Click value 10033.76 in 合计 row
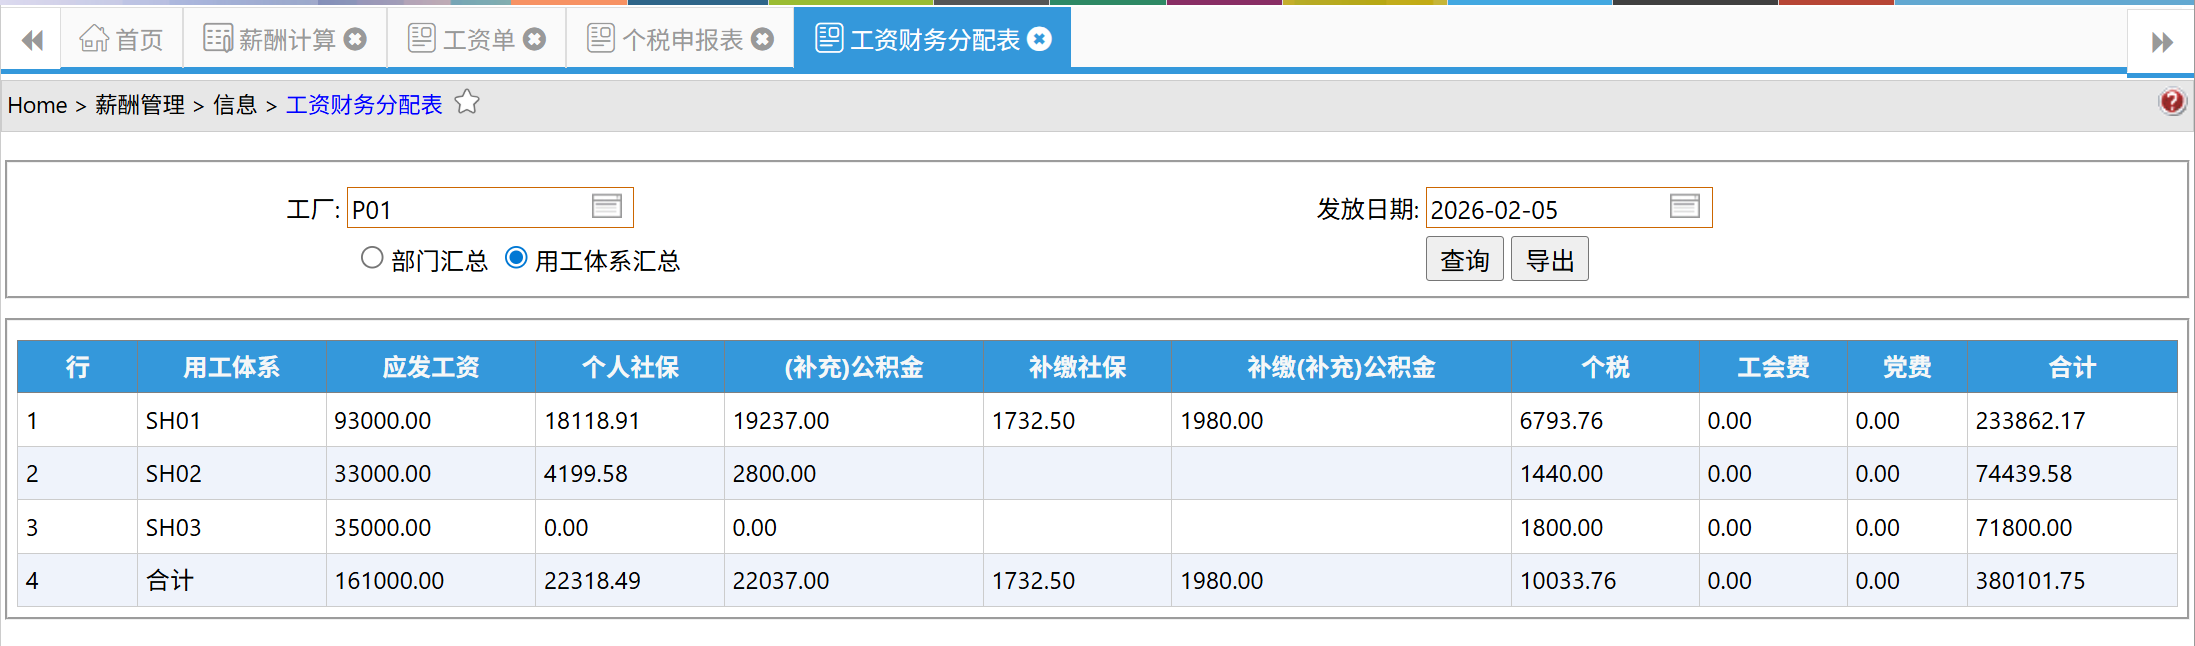2195x646 pixels. click(1568, 581)
